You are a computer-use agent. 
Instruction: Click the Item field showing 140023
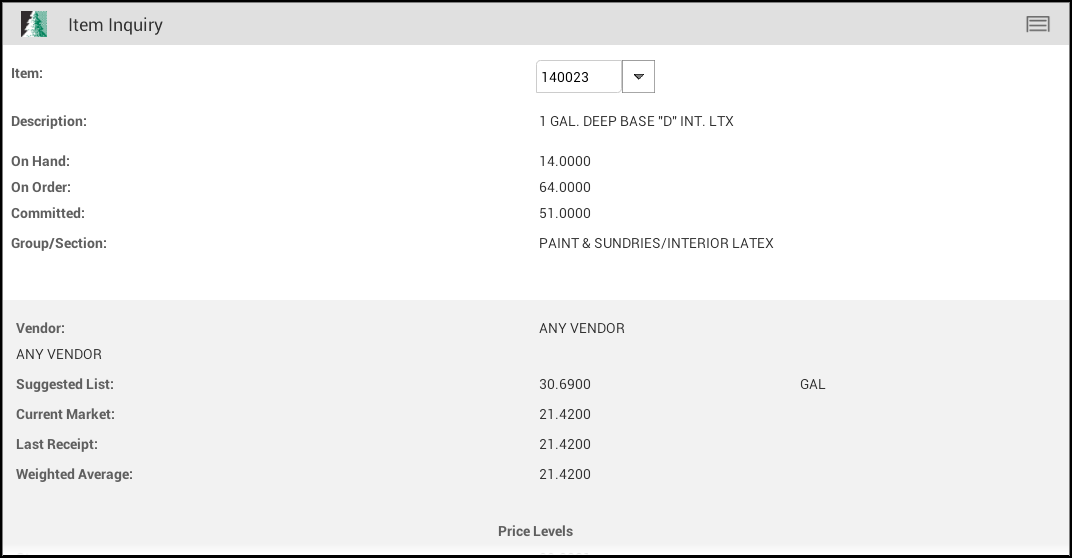(578, 77)
